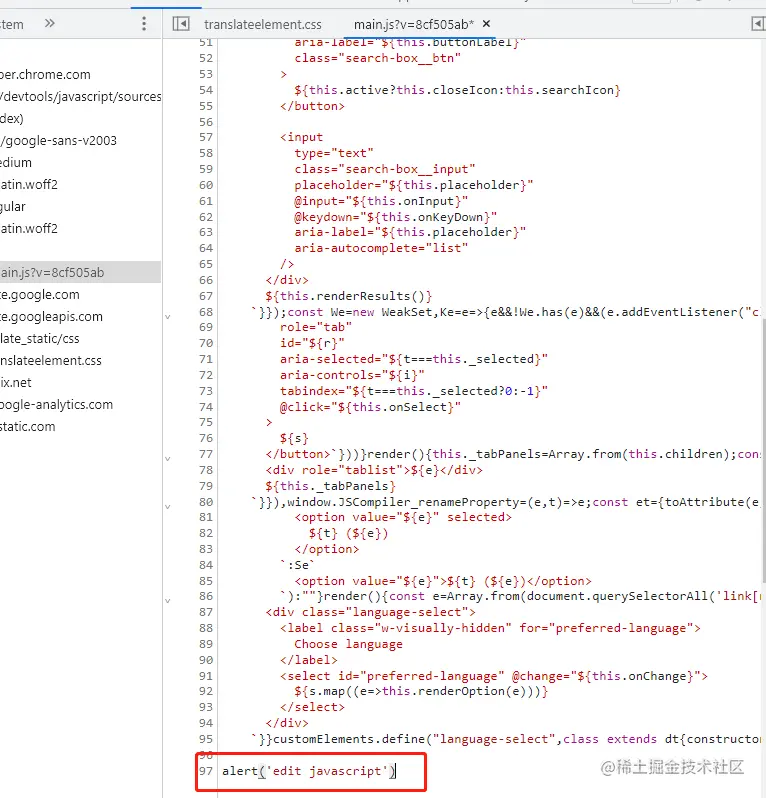The height and width of the screenshot is (798, 766).
Task: Click the Filesystem tab in the navigator
Action: tap(12, 24)
